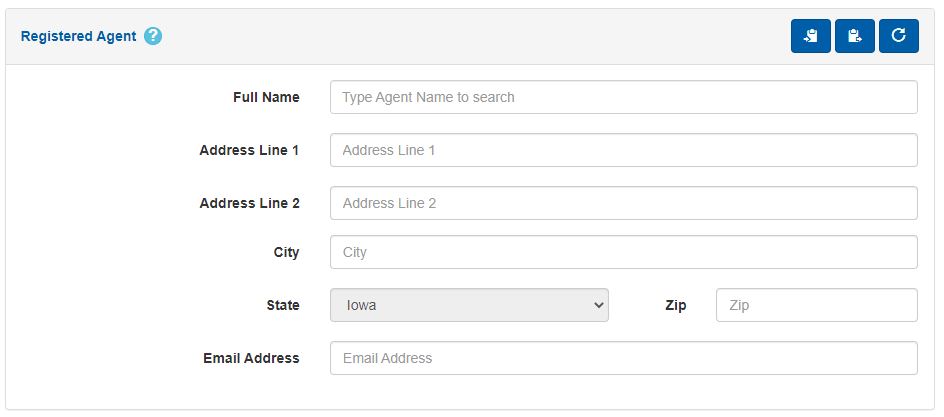
Task: Click the Address Line 2 label
Action: 249,203
